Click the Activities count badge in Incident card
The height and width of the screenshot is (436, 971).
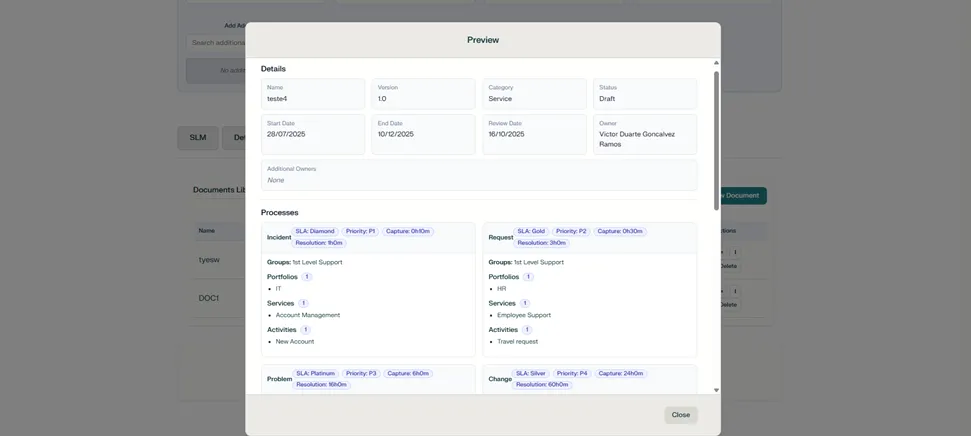pos(305,330)
